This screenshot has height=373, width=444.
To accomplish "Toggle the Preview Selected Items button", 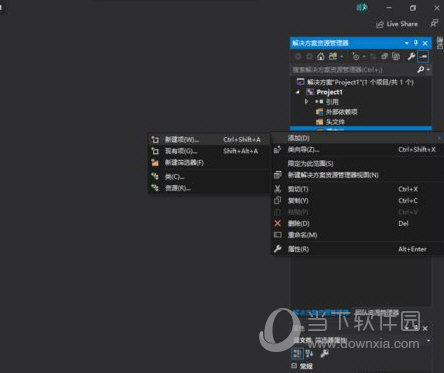I will coord(423,56).
